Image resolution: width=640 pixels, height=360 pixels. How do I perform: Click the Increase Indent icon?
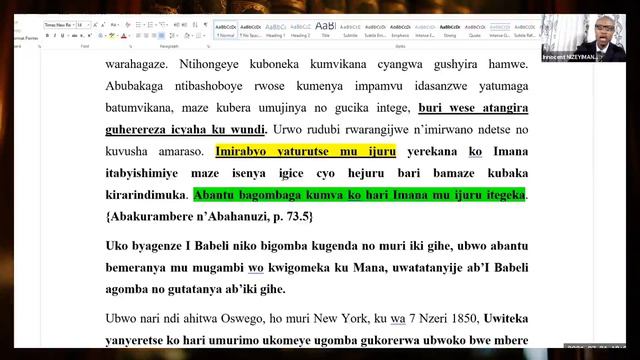tap(184, 25)
